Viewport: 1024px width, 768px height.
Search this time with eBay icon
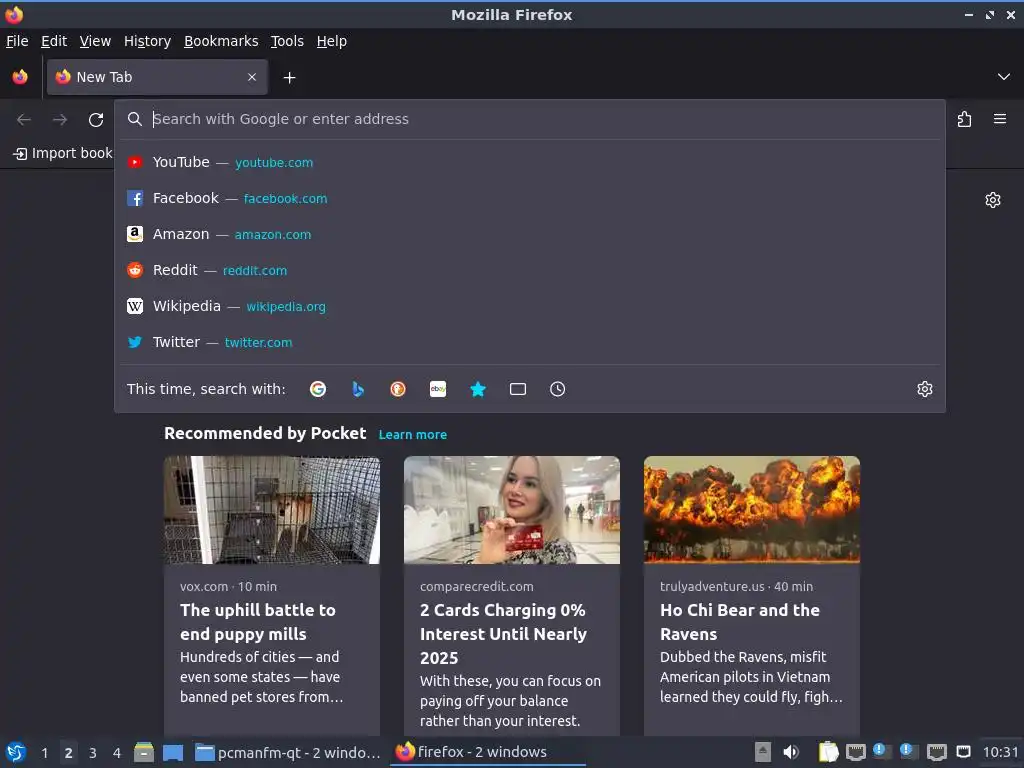pos(438,389)
